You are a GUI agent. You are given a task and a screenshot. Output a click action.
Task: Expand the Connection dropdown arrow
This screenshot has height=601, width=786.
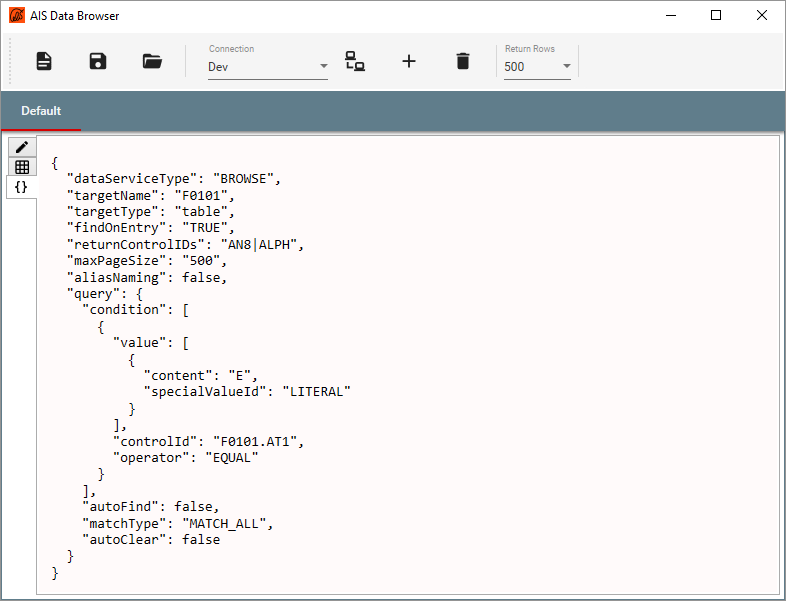(x=323, y=67)
